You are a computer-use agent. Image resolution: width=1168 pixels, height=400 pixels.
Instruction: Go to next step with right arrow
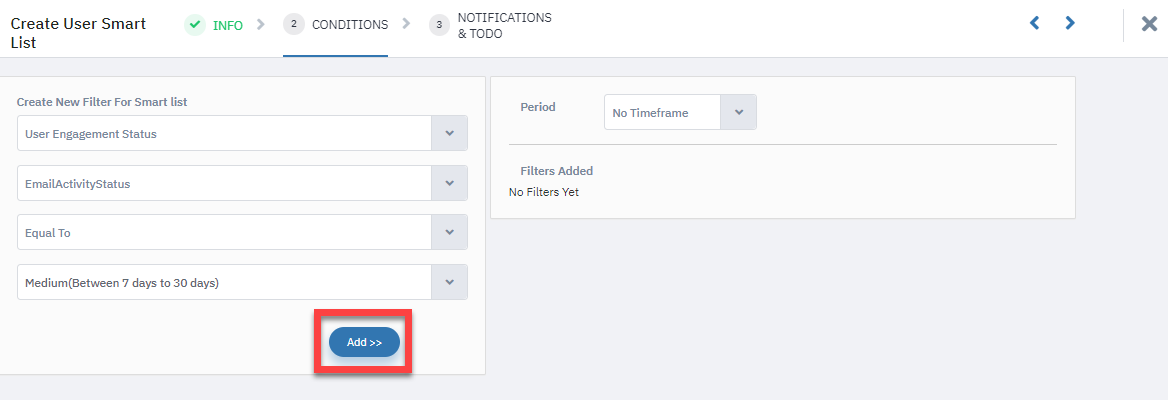click(x=1070, y=23)
